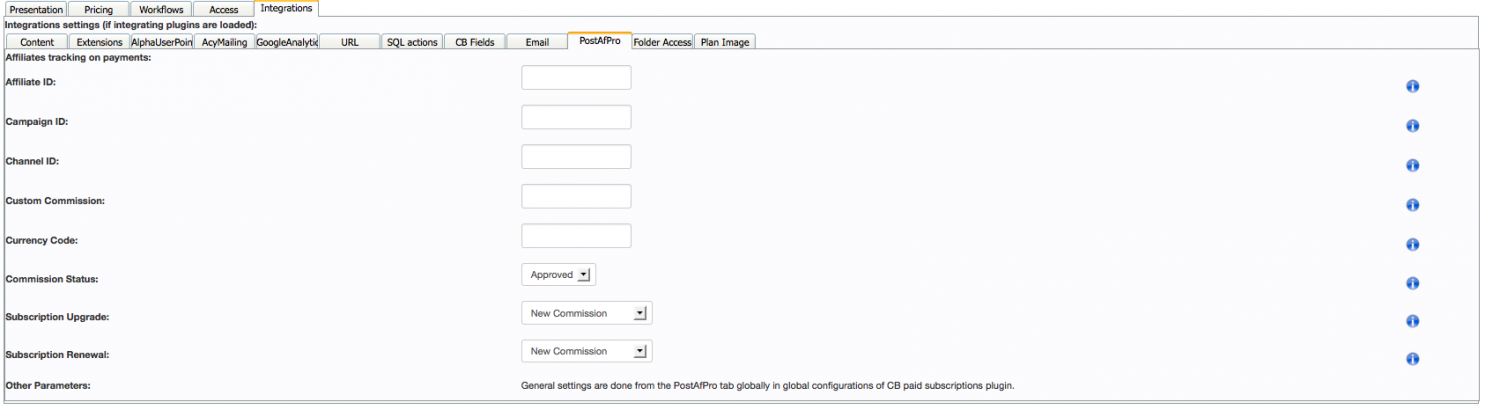Click the info icon for Custom Commission
The width and height of the screenshot is (1500, 417).
pyautogui.click(x=1412, y=205)
